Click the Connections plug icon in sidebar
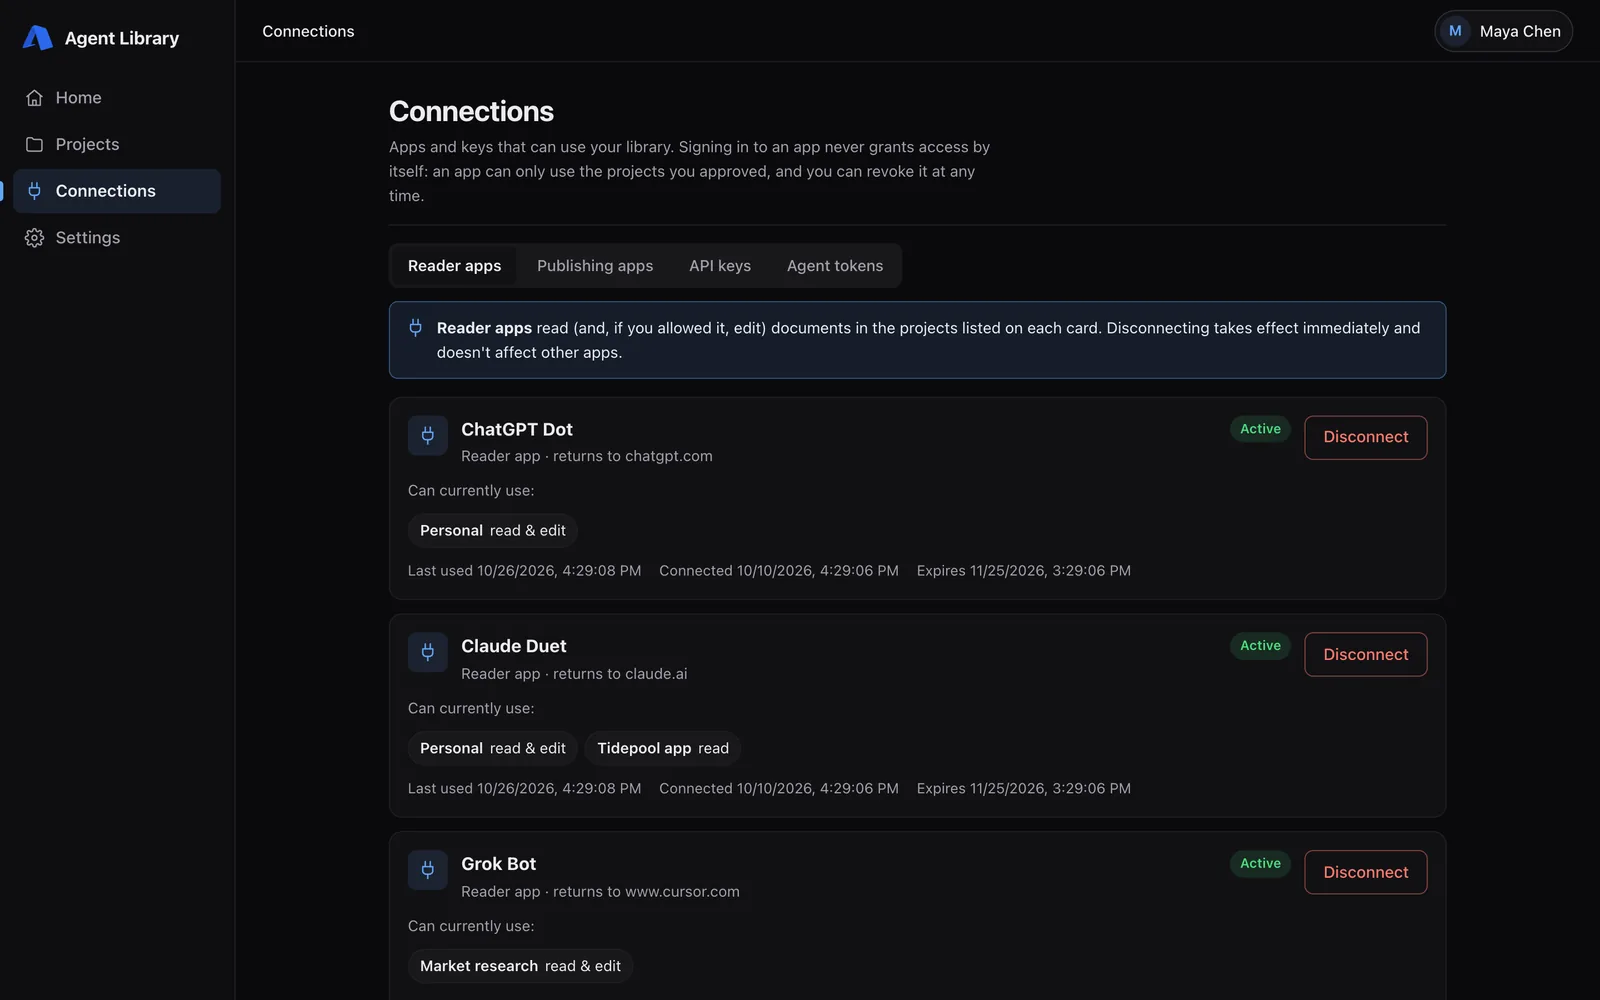Image resolution: width=1600 pixels, height=1000 pixels. [35, 191]
